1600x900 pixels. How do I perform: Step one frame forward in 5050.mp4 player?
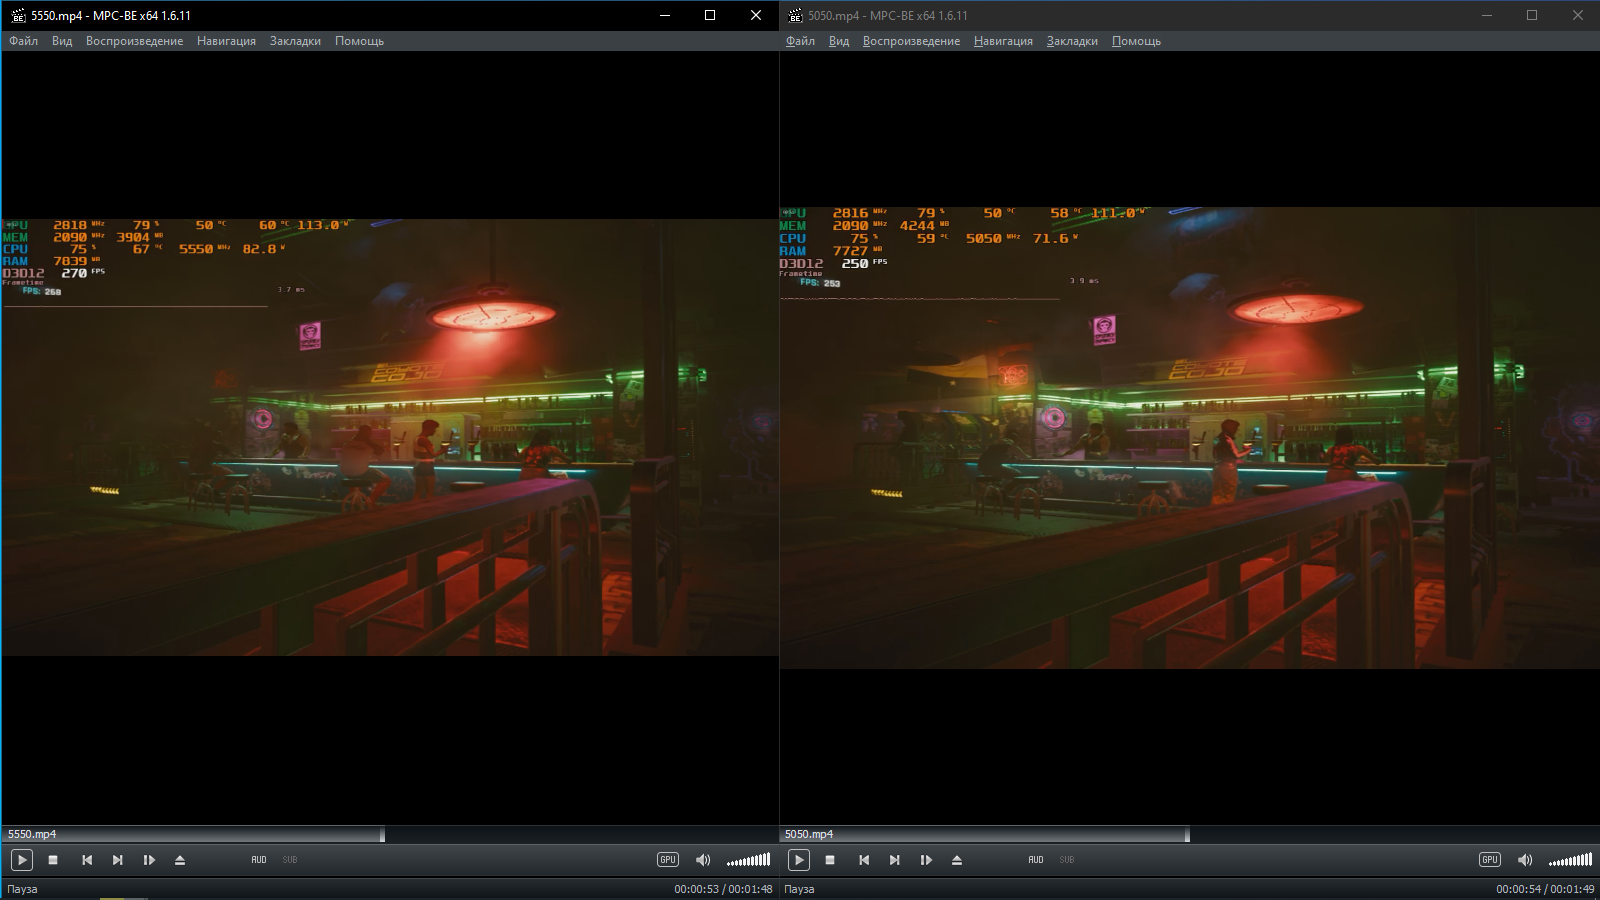(926, 860)
